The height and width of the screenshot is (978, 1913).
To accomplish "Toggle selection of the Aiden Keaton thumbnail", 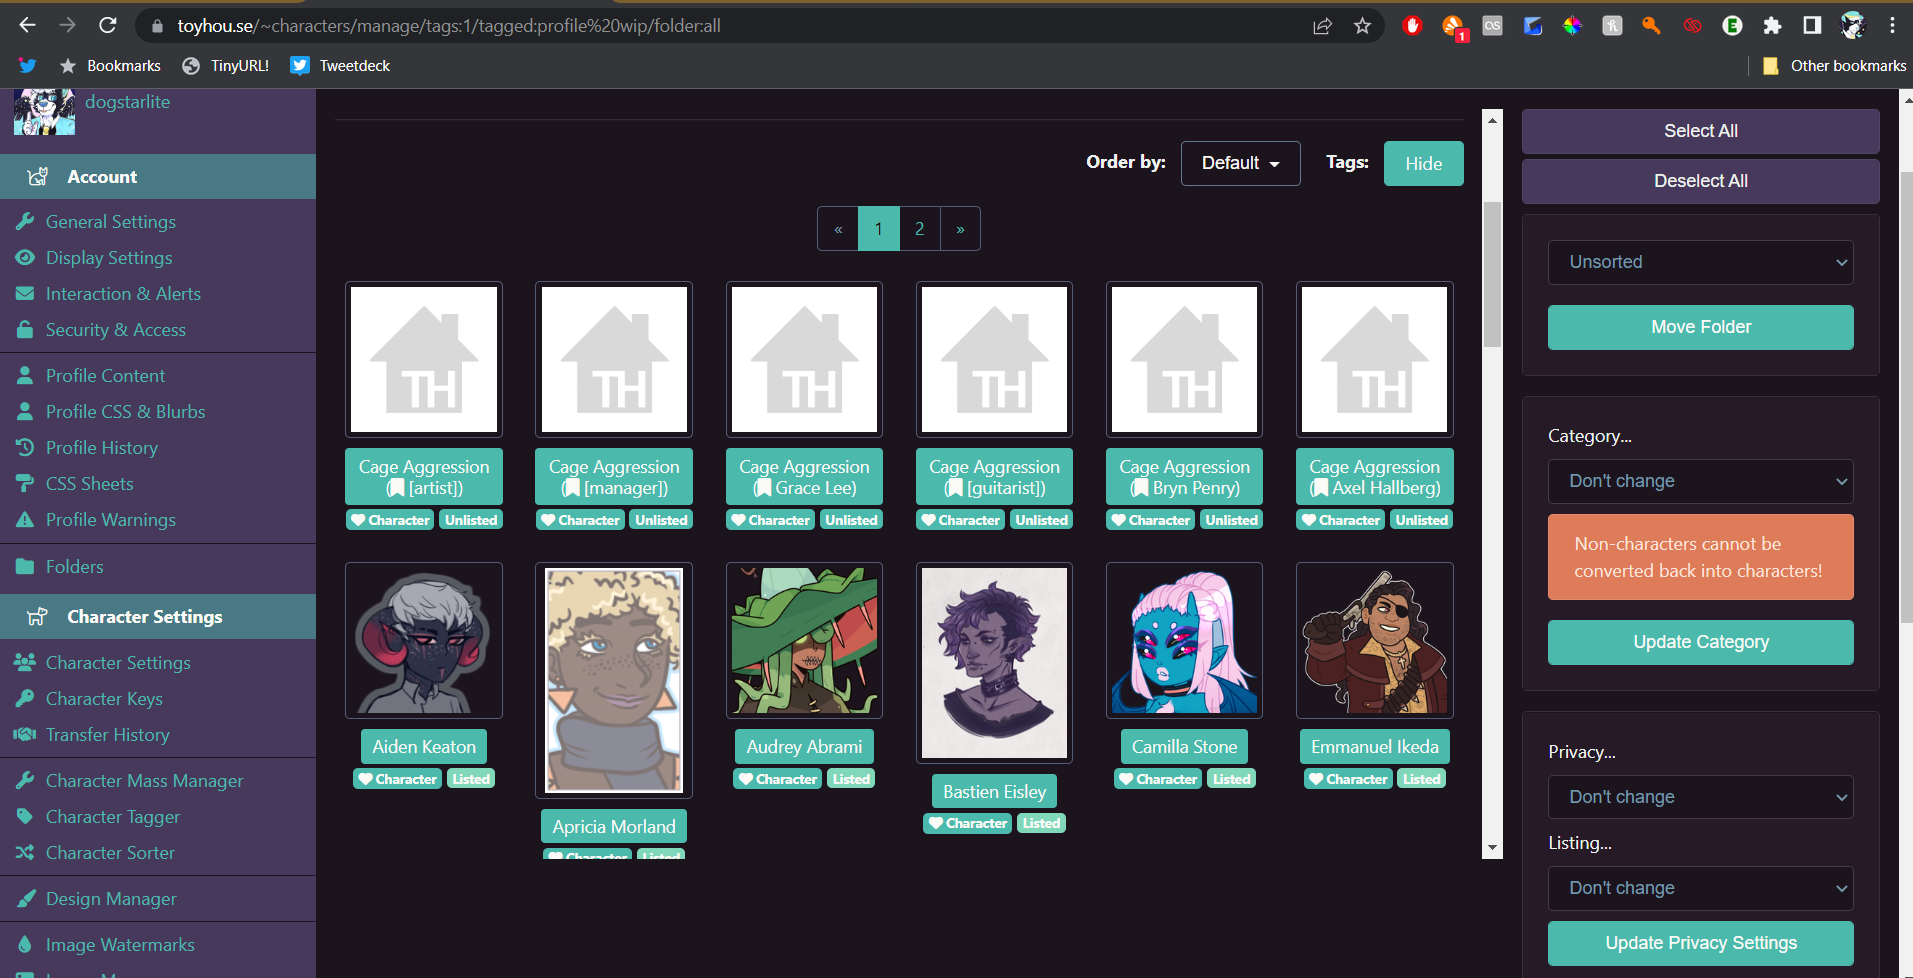I will 423,640.
